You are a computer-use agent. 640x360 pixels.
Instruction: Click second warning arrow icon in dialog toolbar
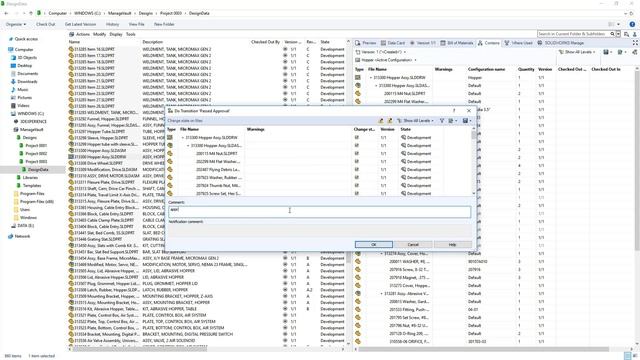tap(389, 121)
